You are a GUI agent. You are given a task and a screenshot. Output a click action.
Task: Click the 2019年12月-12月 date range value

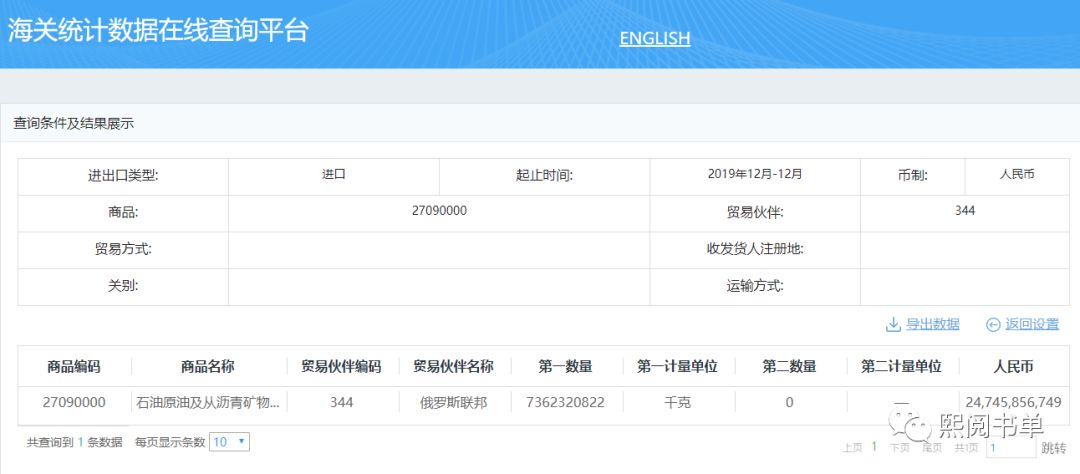755,174
